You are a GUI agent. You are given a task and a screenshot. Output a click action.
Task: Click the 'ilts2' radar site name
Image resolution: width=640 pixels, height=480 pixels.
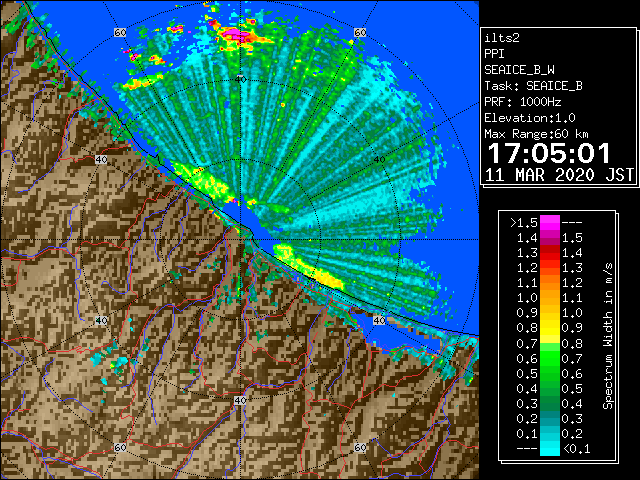pyautogui.click(x=502, y=38)
